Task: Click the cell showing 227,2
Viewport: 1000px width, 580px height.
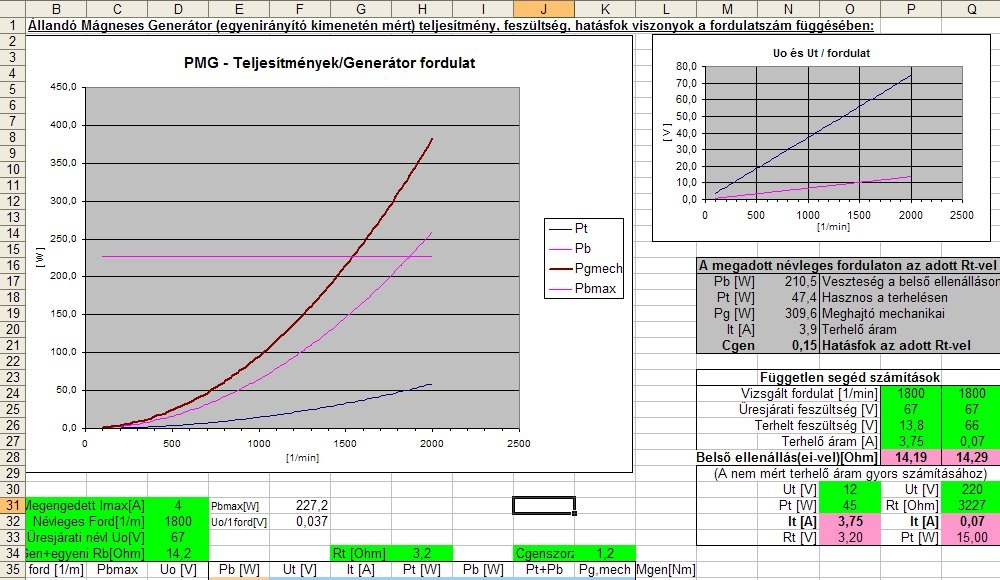Action: [300, 505]
